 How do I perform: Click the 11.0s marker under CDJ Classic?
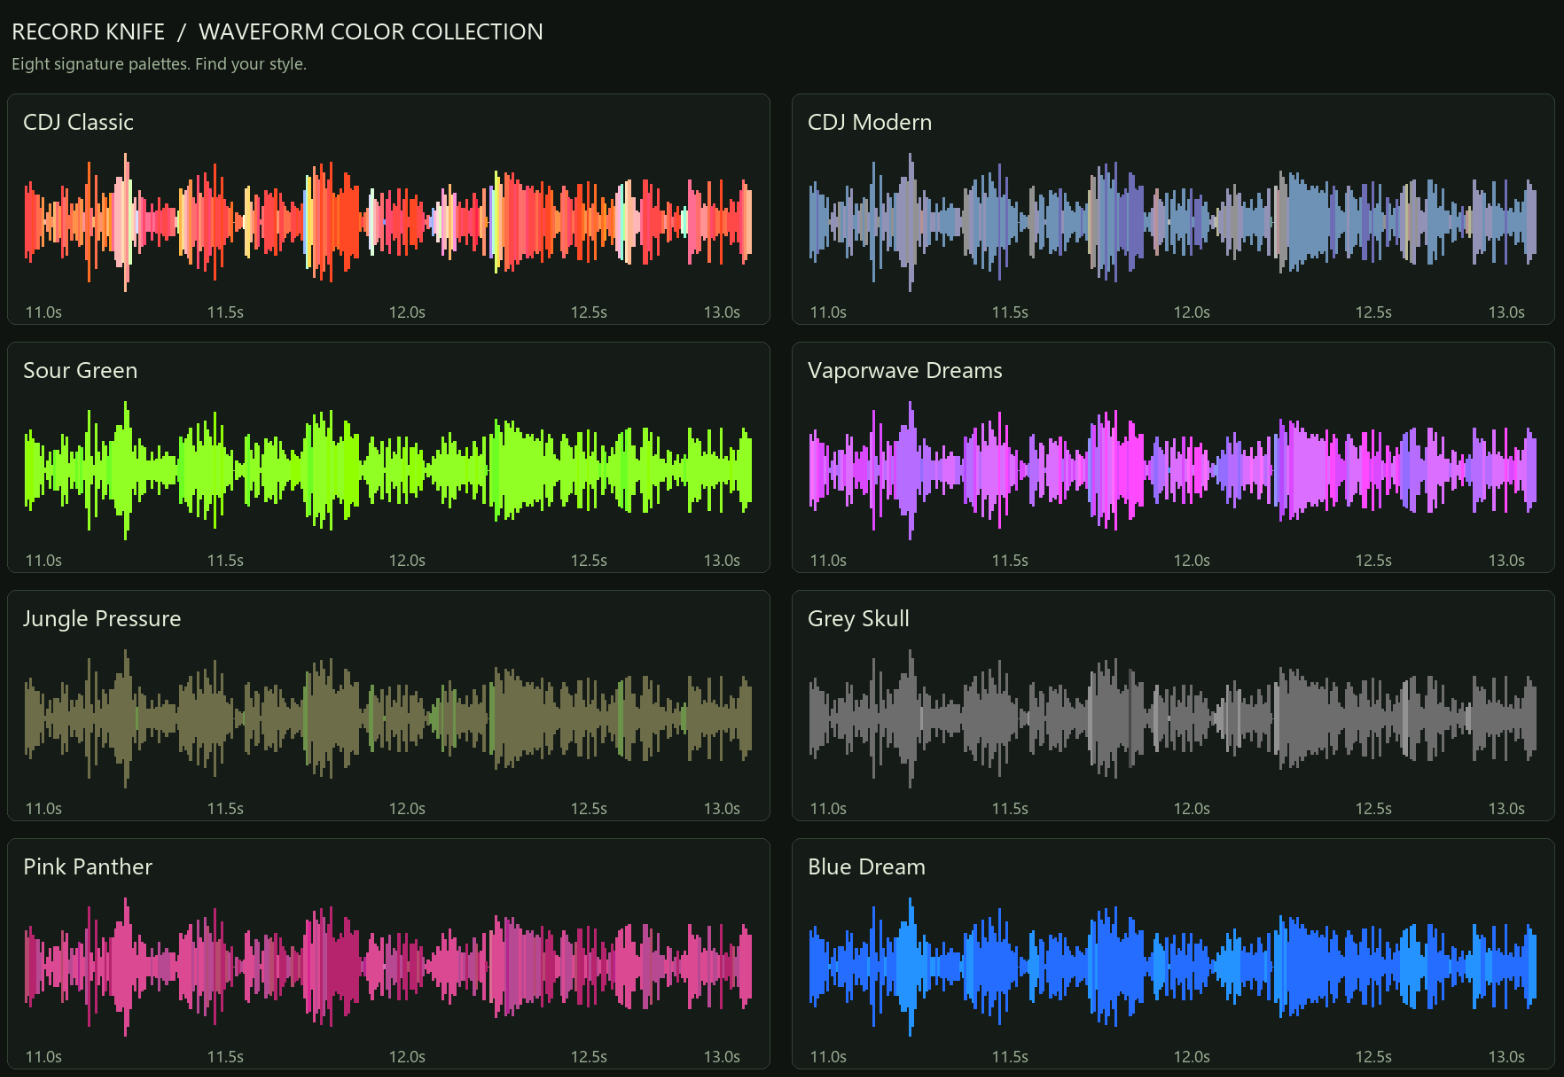click(x=43, y=312)
